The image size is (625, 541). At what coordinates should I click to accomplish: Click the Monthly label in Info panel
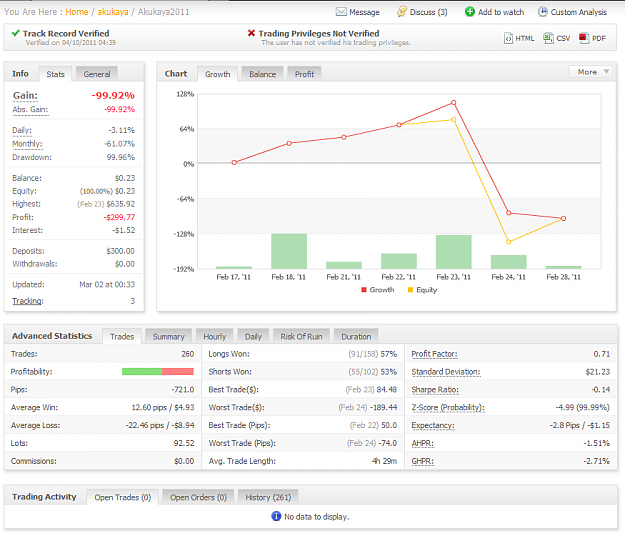pyautogui.click(x=27, y=144)
